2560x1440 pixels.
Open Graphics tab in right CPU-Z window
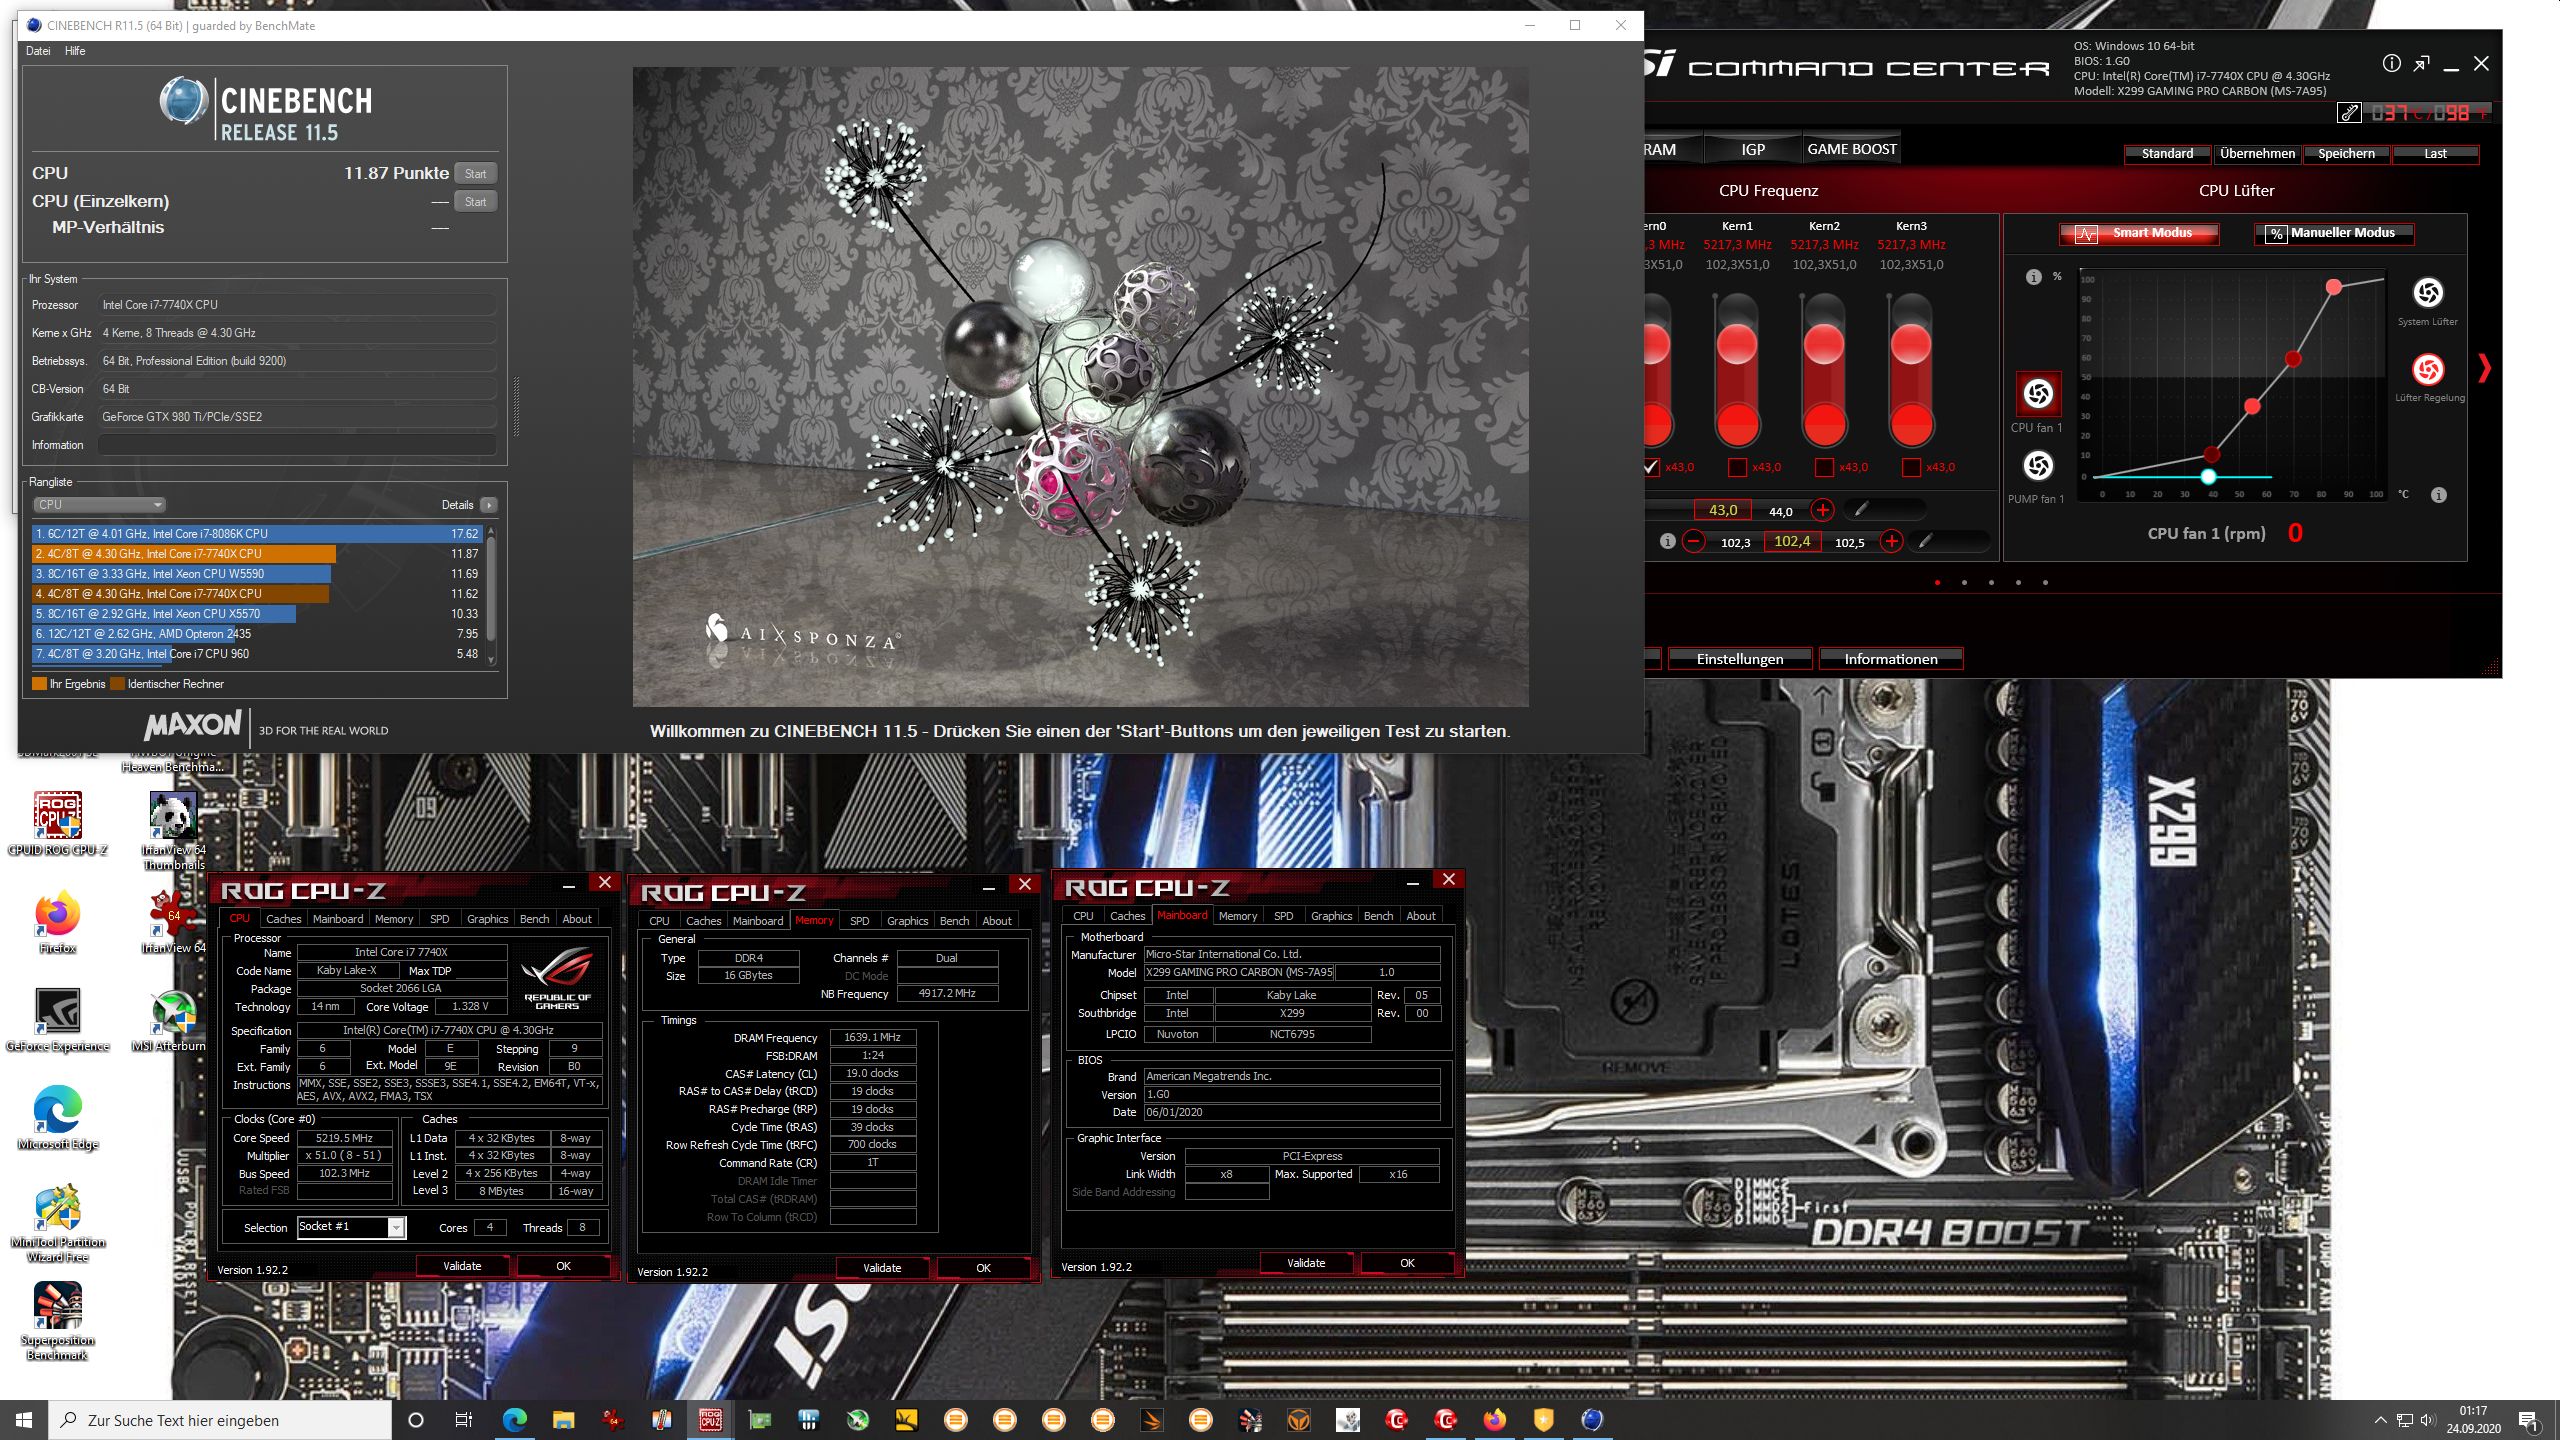1331,916
